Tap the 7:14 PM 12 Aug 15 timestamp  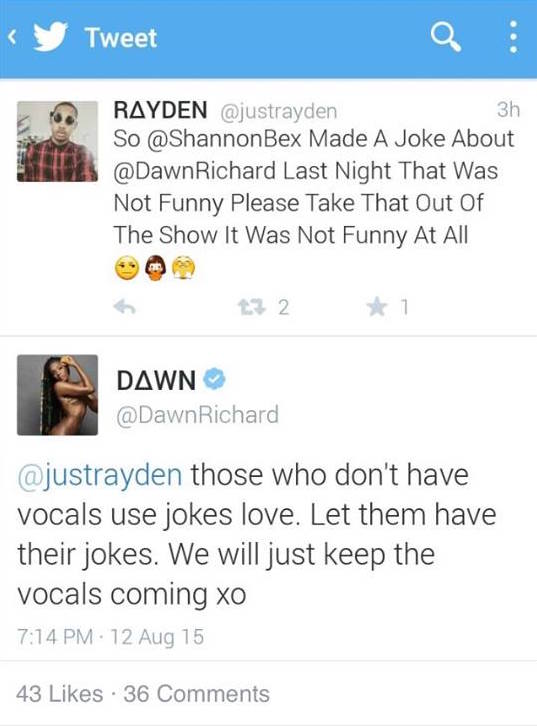coord(110,637)
